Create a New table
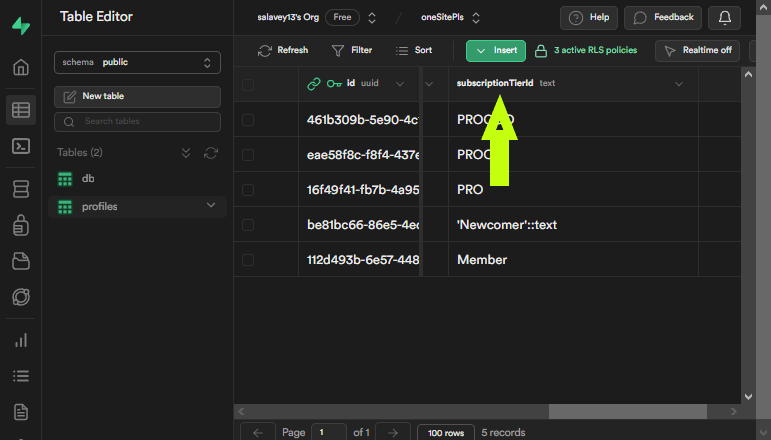This screenshot has height=440, width=771. coord(137,96)
